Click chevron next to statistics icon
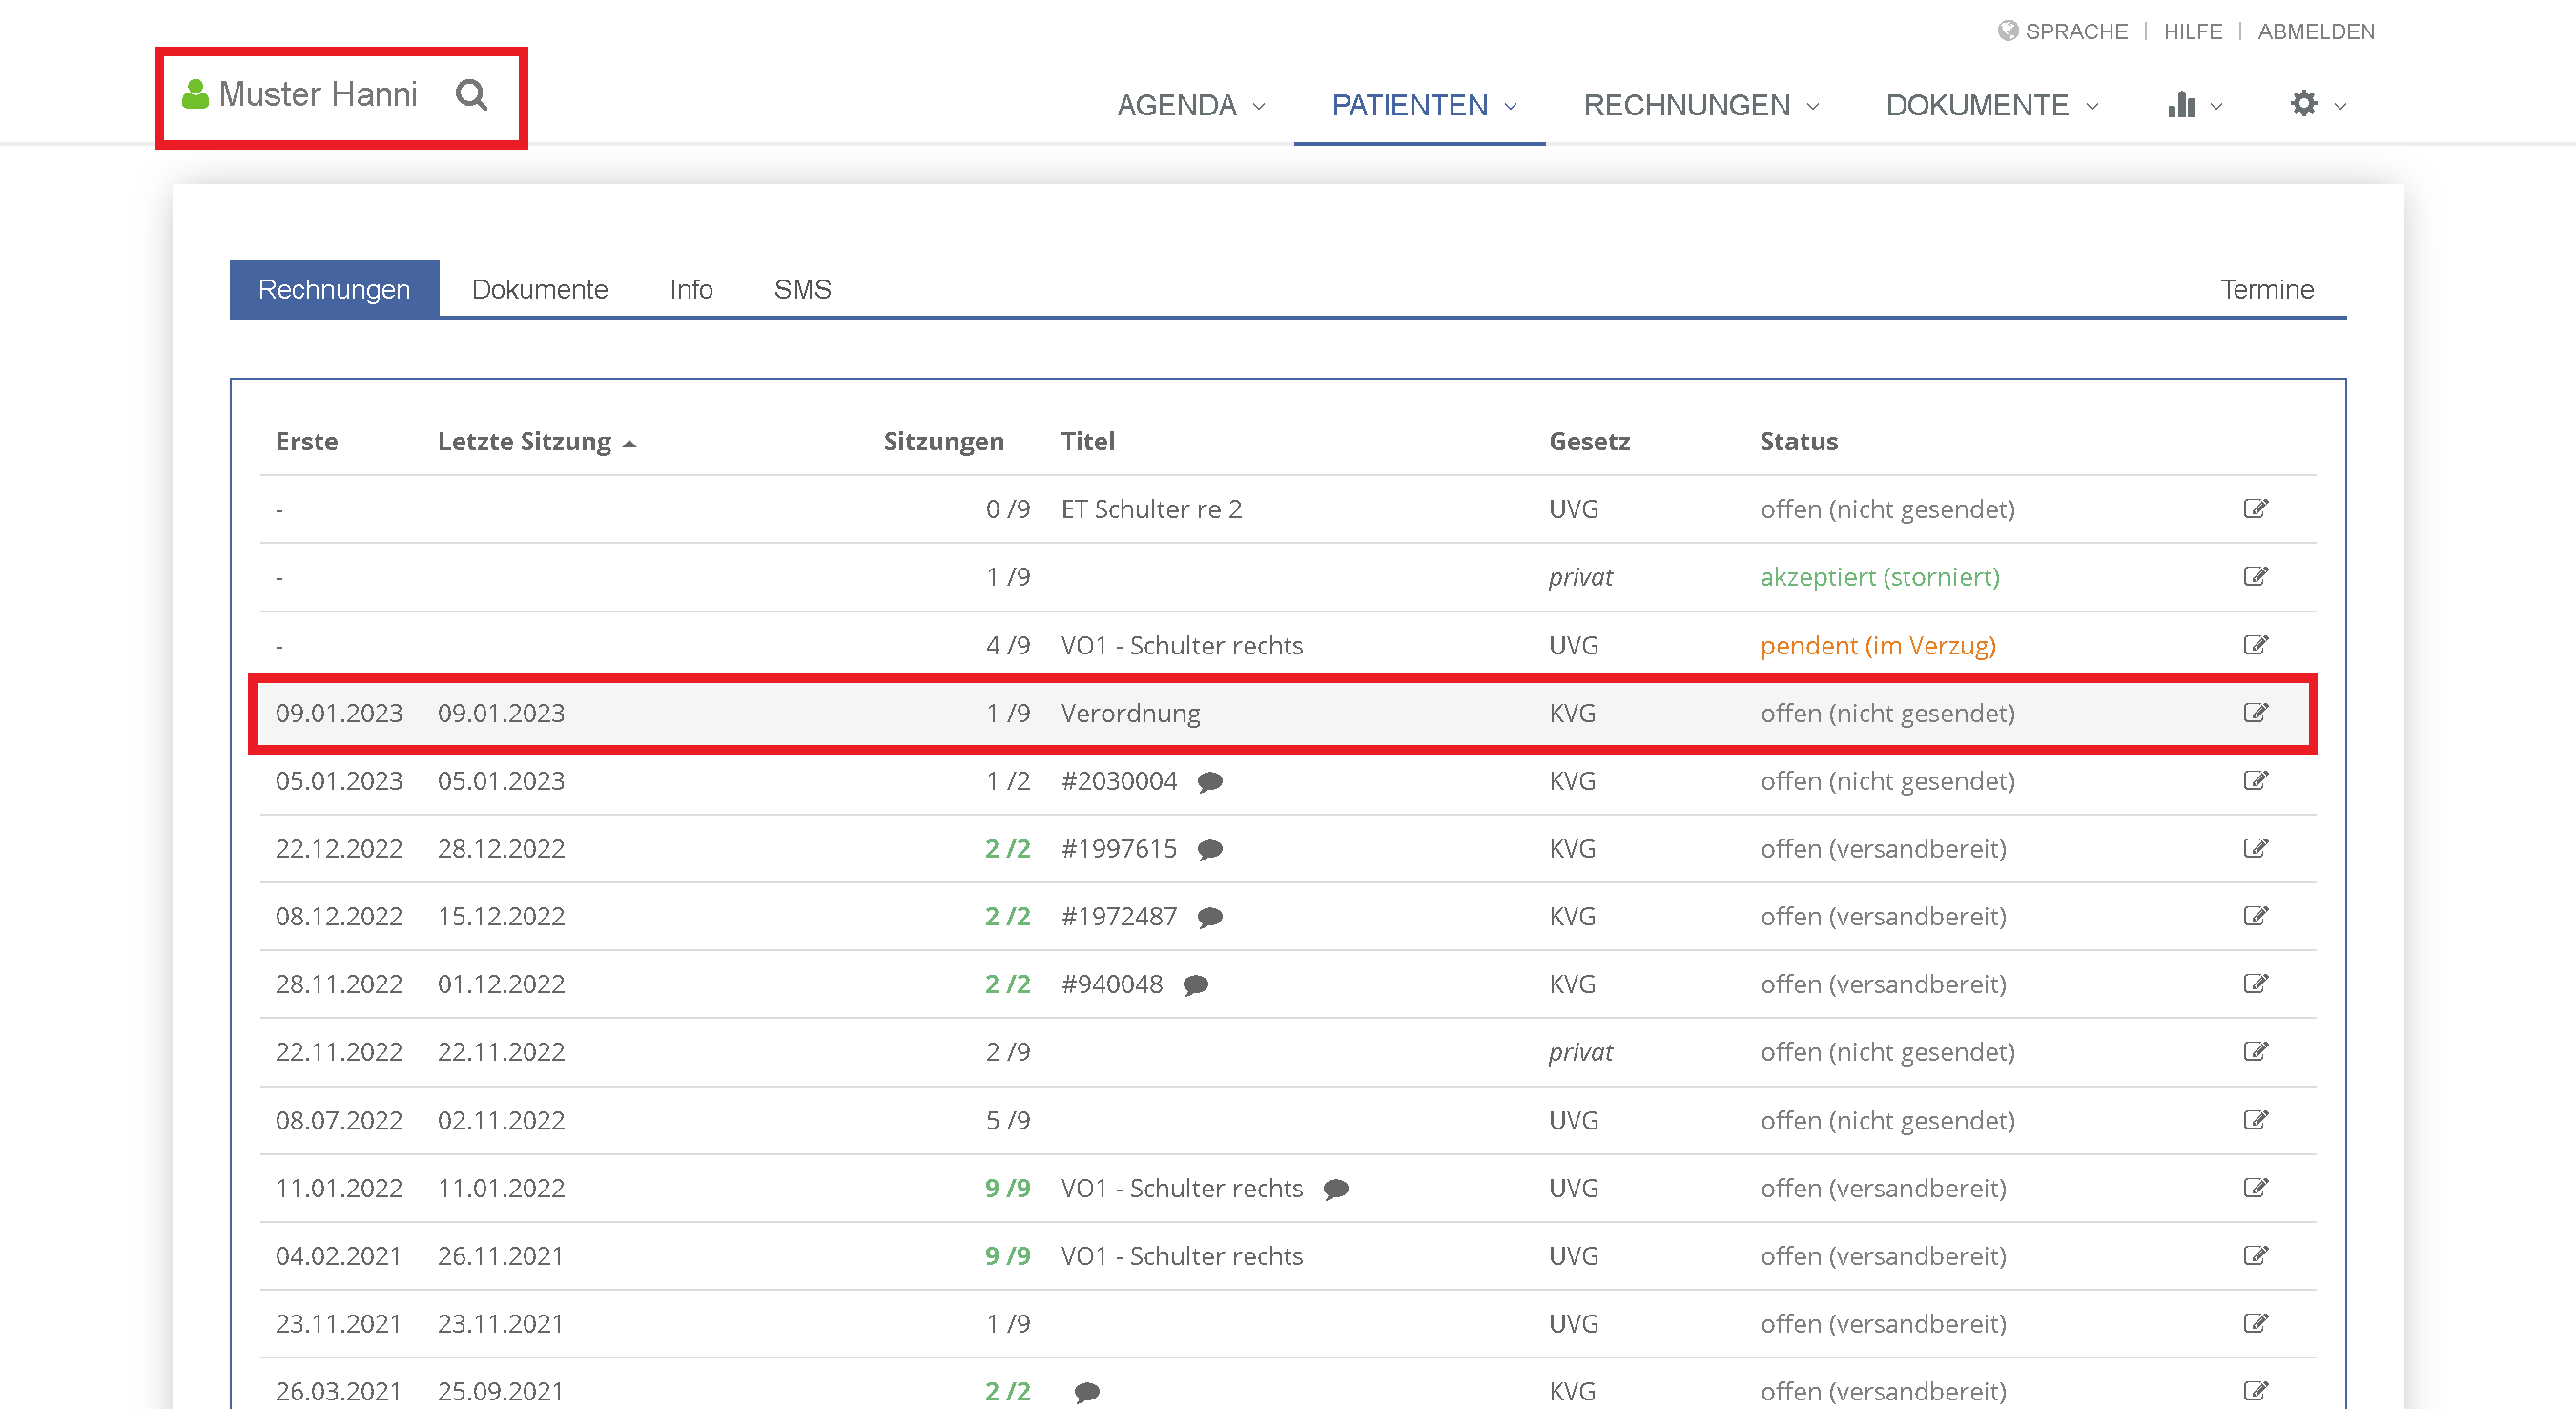Screen dimensions: 2576x1409 tap(2217, 107)
